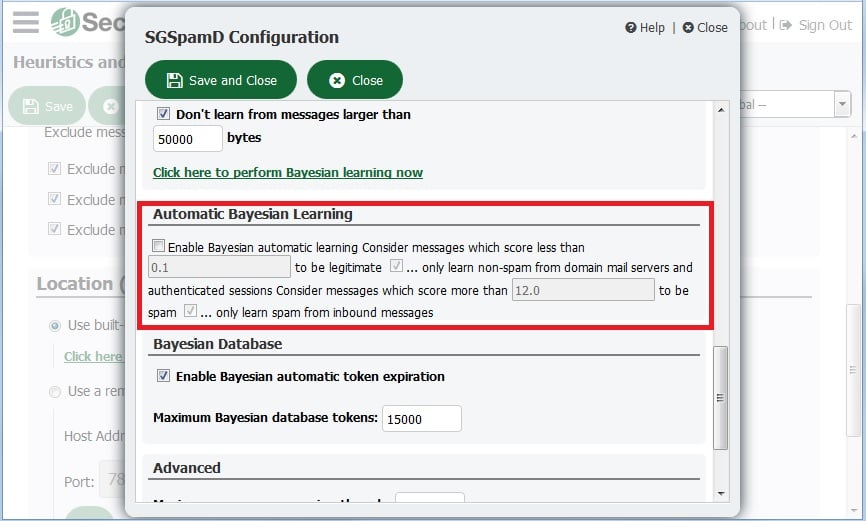Toggle the second Exclude checkbox in the background page
866x521 pixels.
[54, 199]
